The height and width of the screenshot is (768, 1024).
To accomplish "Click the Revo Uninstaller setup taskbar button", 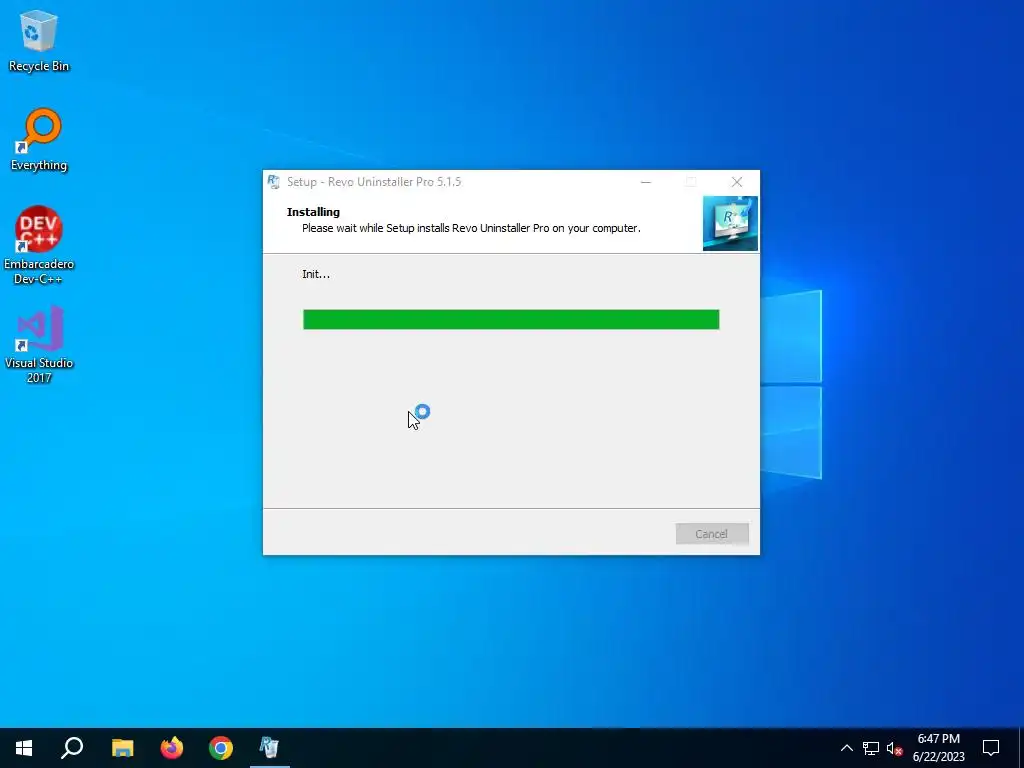I will coord(270,748).
